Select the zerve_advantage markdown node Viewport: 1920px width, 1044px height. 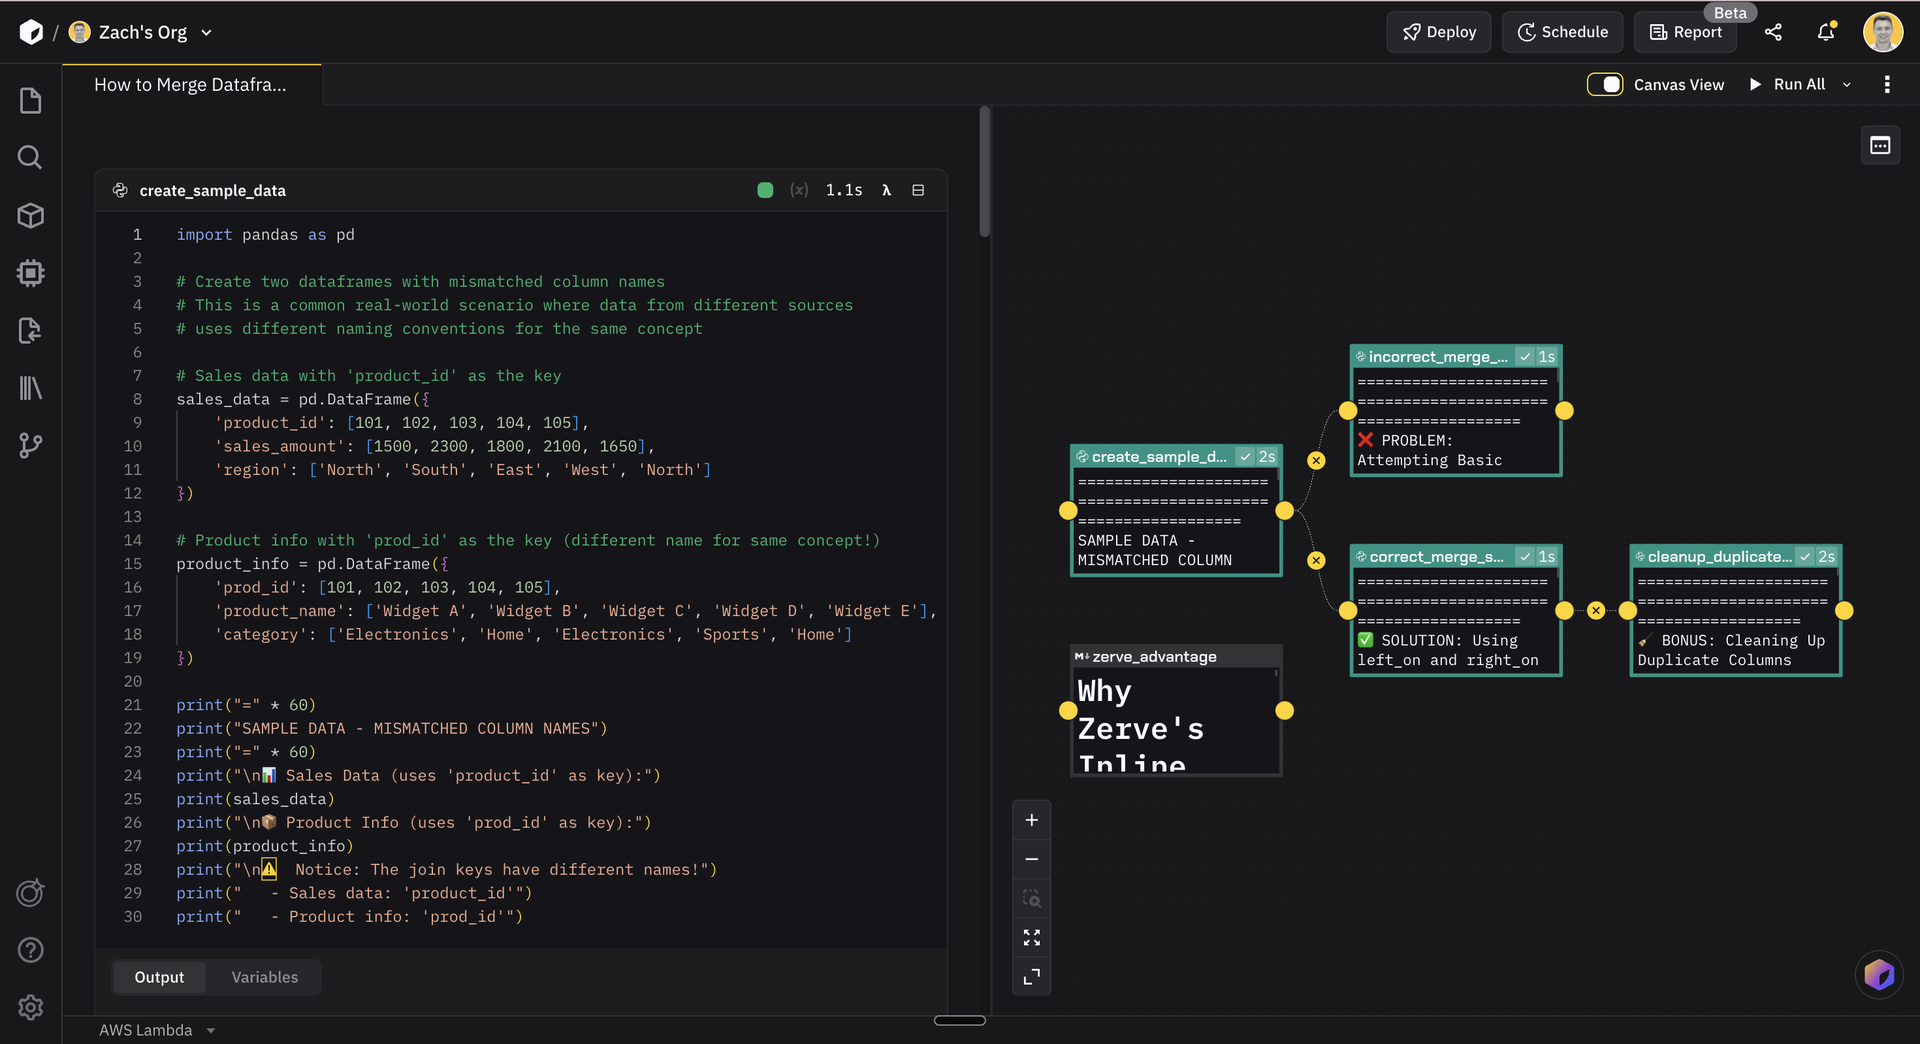point(1176,710)
